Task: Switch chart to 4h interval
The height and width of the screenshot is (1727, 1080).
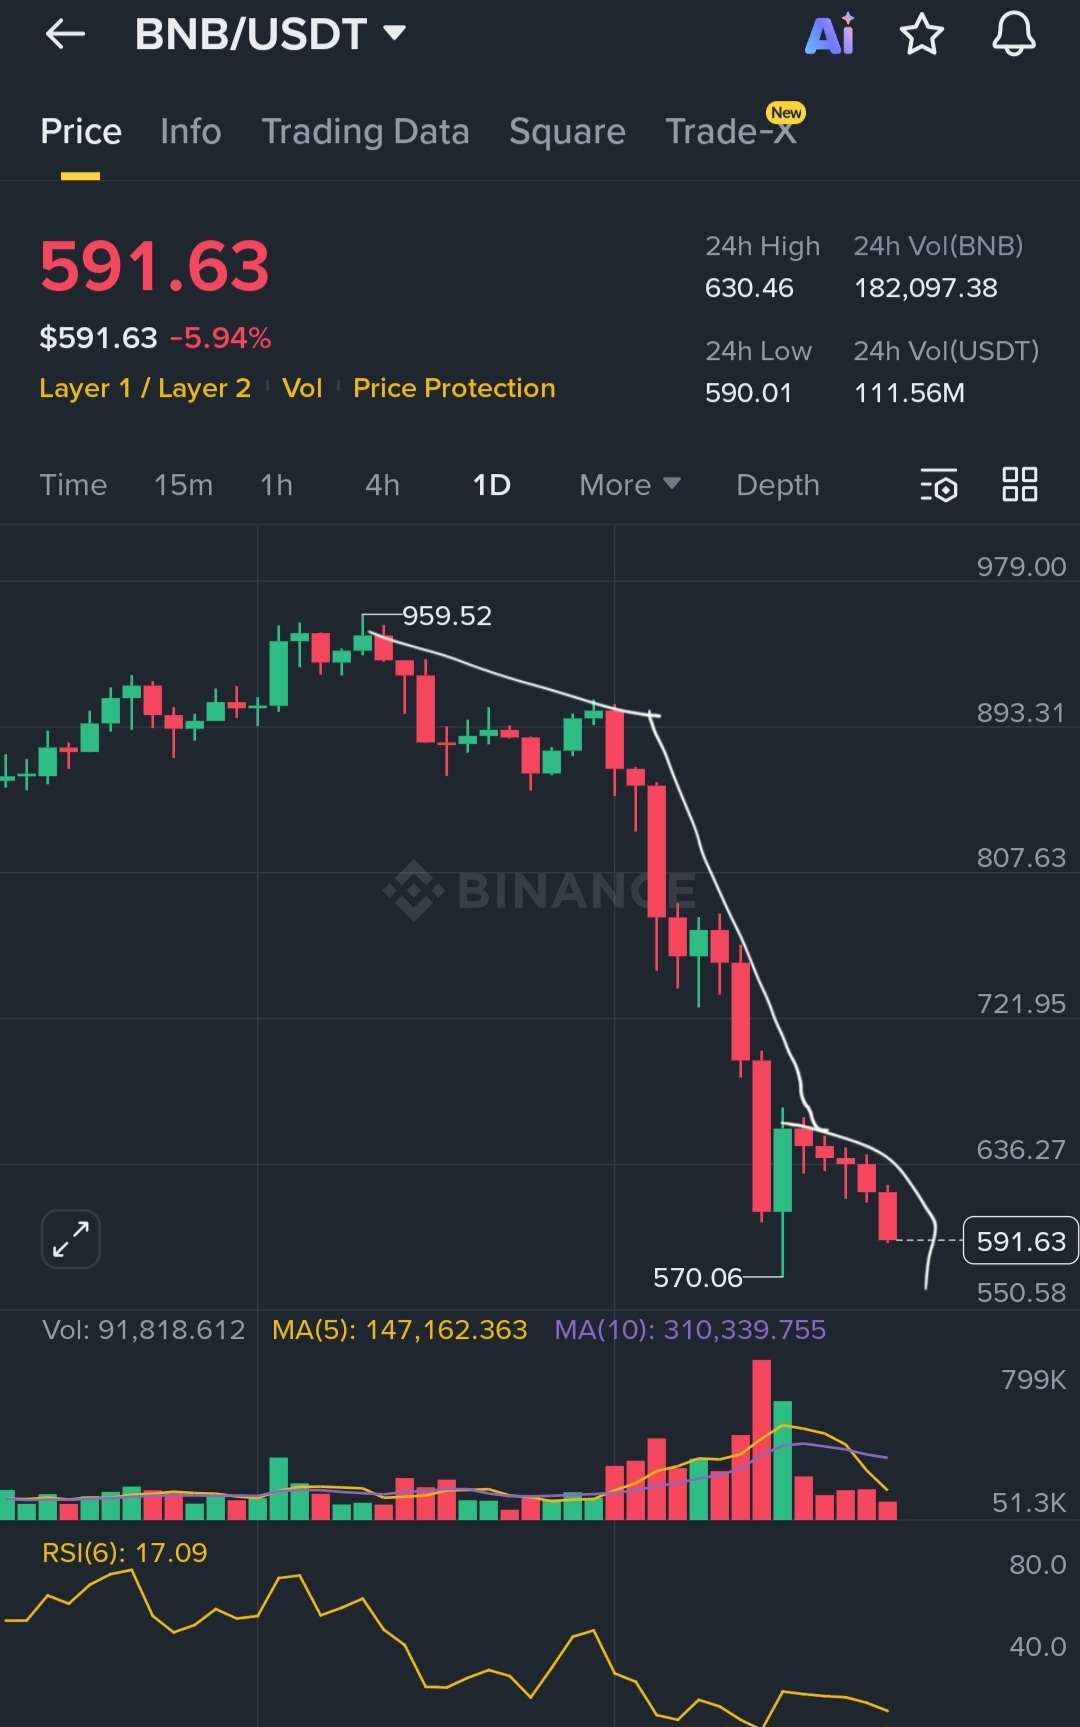Action: click(x=382, y=485)
